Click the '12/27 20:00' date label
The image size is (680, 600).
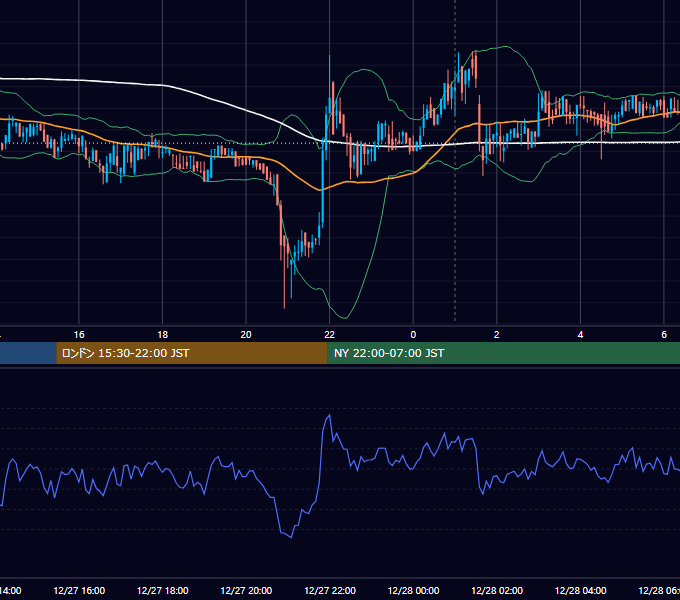coord(246,590)
